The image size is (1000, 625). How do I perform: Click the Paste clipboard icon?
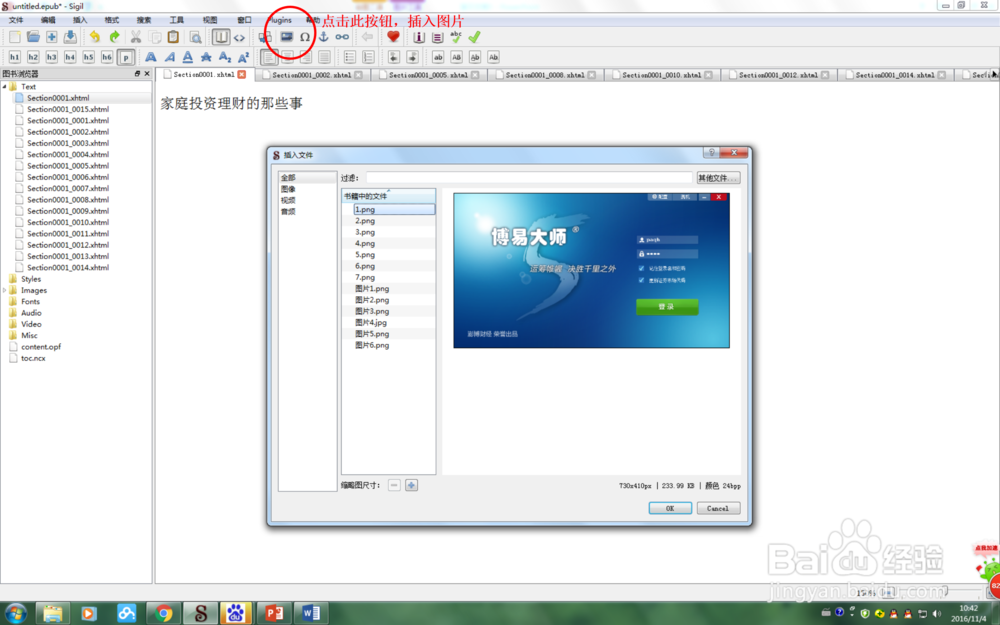click(173, 37)
